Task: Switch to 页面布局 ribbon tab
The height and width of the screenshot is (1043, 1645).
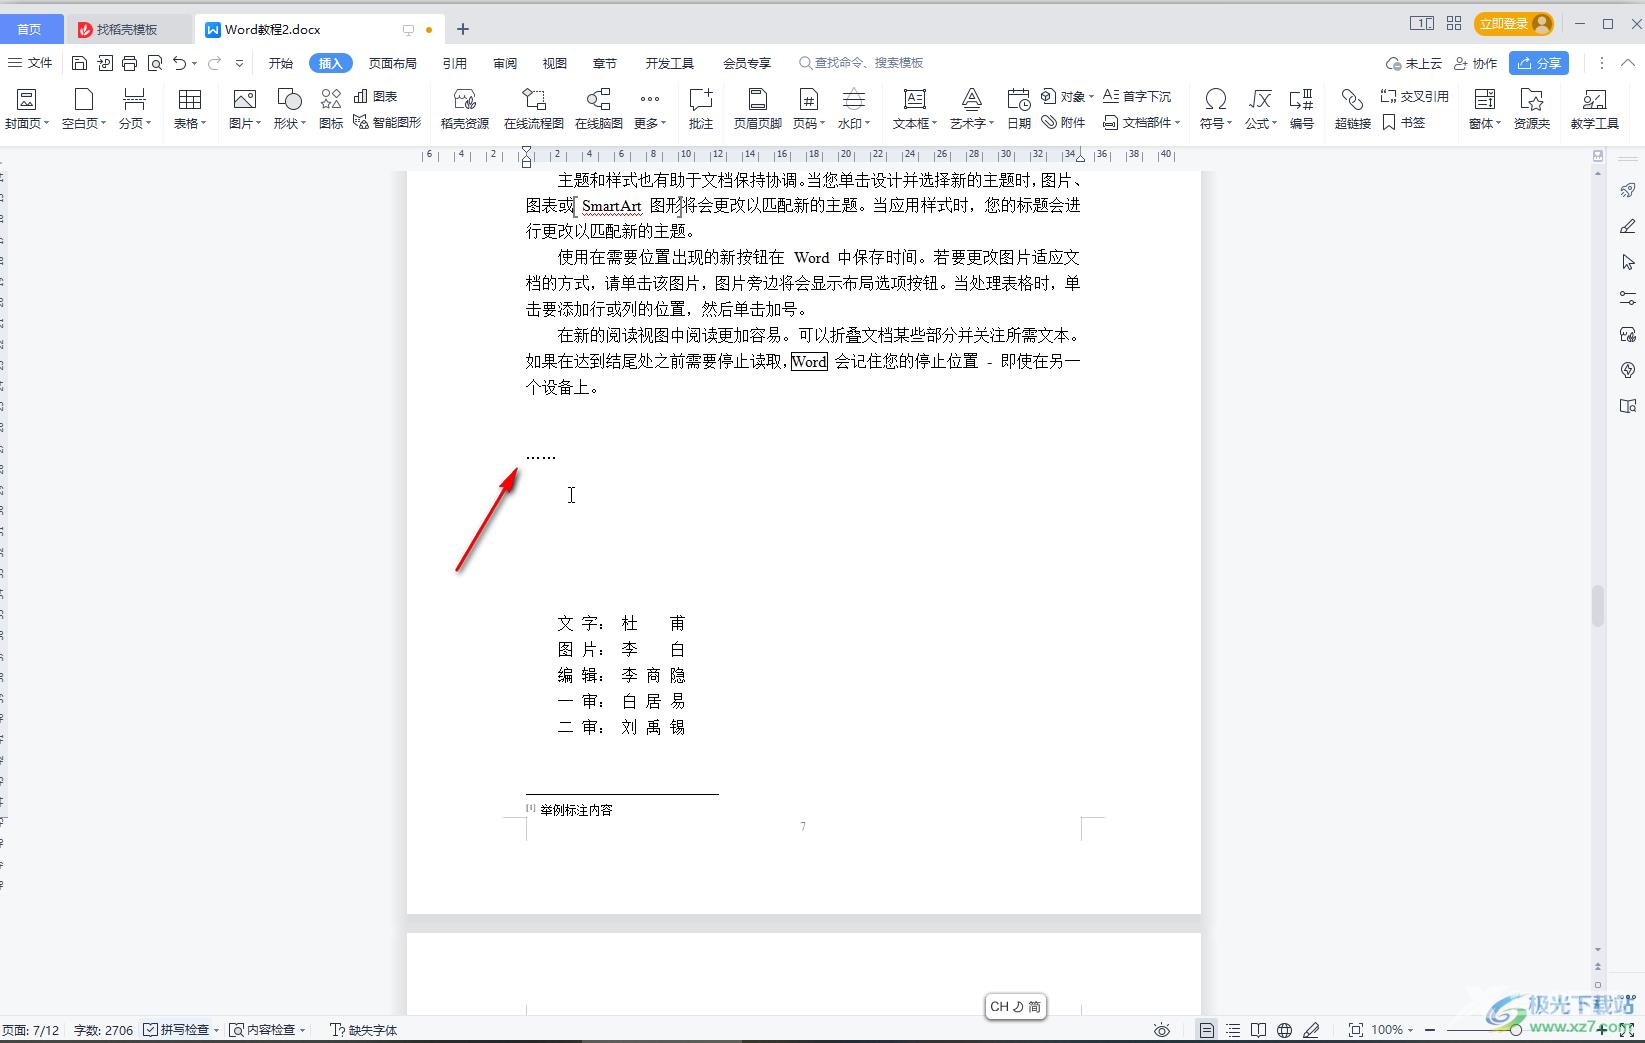Action: tap(392, 63)
